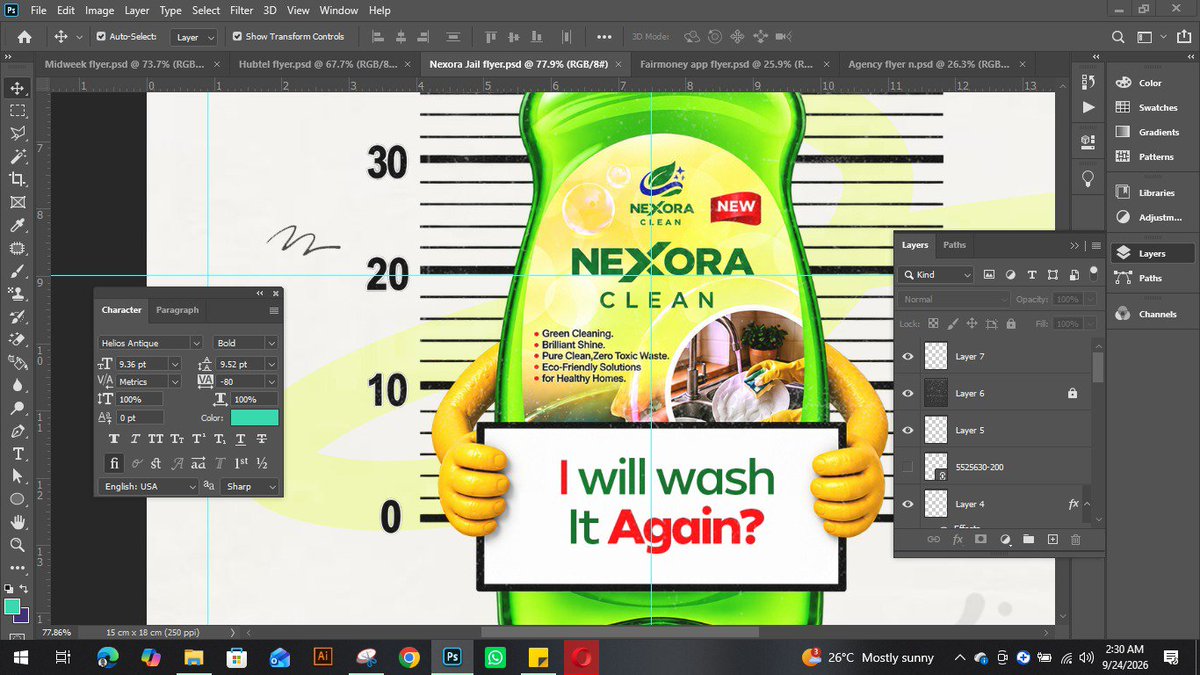Screen dimensions: 1200x675
Task: Click the Delete layer trash icon
Action: 1076,539
